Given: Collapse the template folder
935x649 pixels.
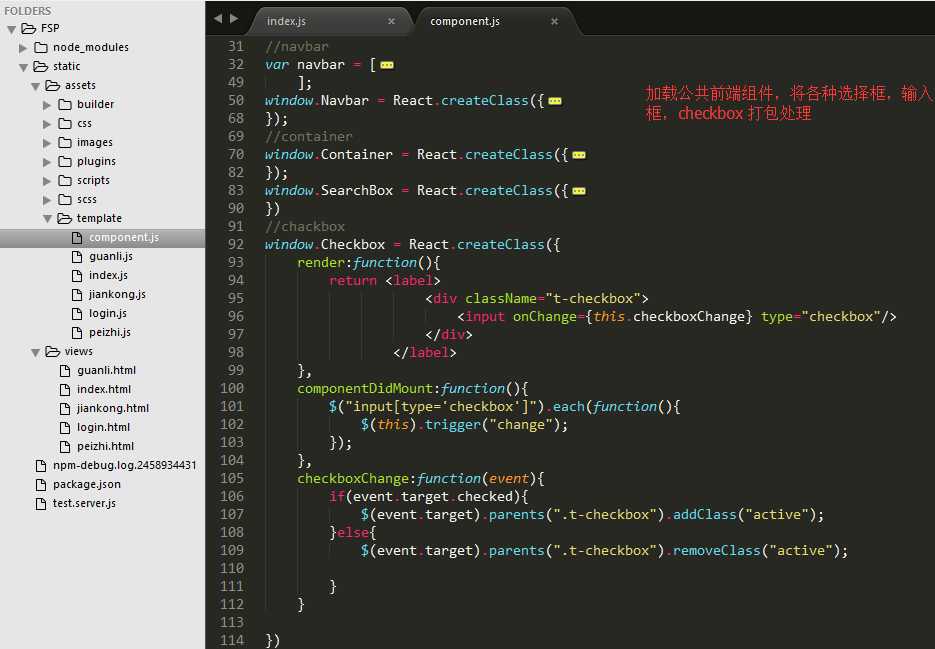Looking at the screenshot, I should pyautogui.click(x=47, y=218).
